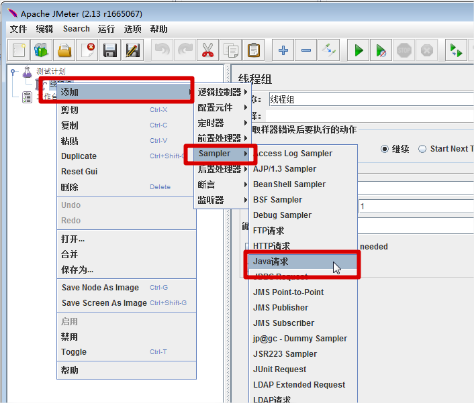Viewport: 474px width, 404px height.
Task: Expand the 监听器 submenu
Action: pos(222,200)
